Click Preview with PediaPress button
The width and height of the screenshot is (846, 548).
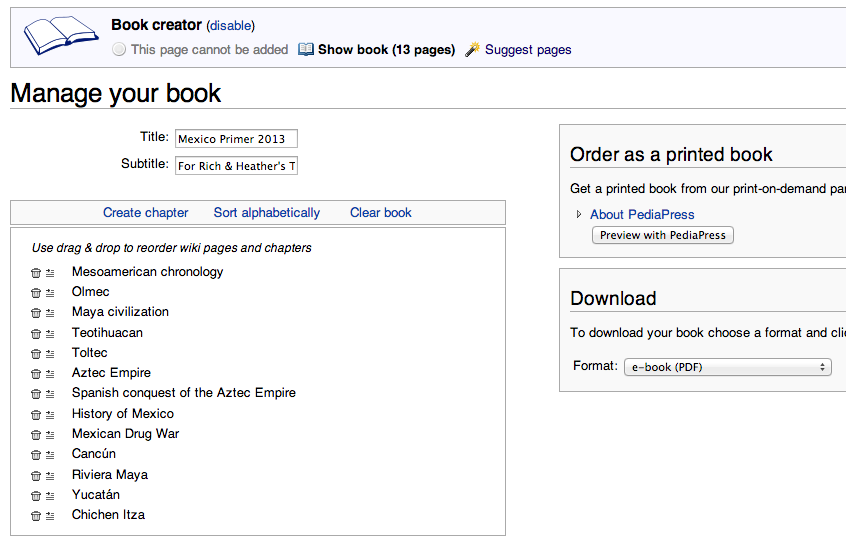point(663,235)
